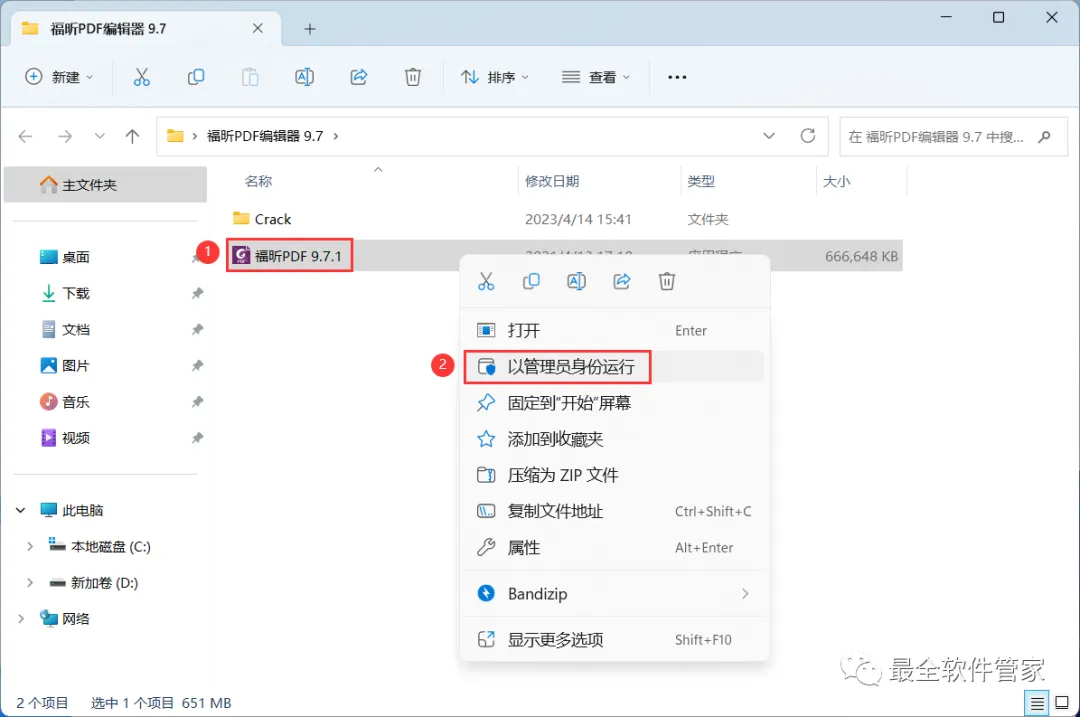The width and height of the screenshot is (1080, 717).
Task: Click the grayed-out Paste icon in the toolbar
Action: coord(250,77)
